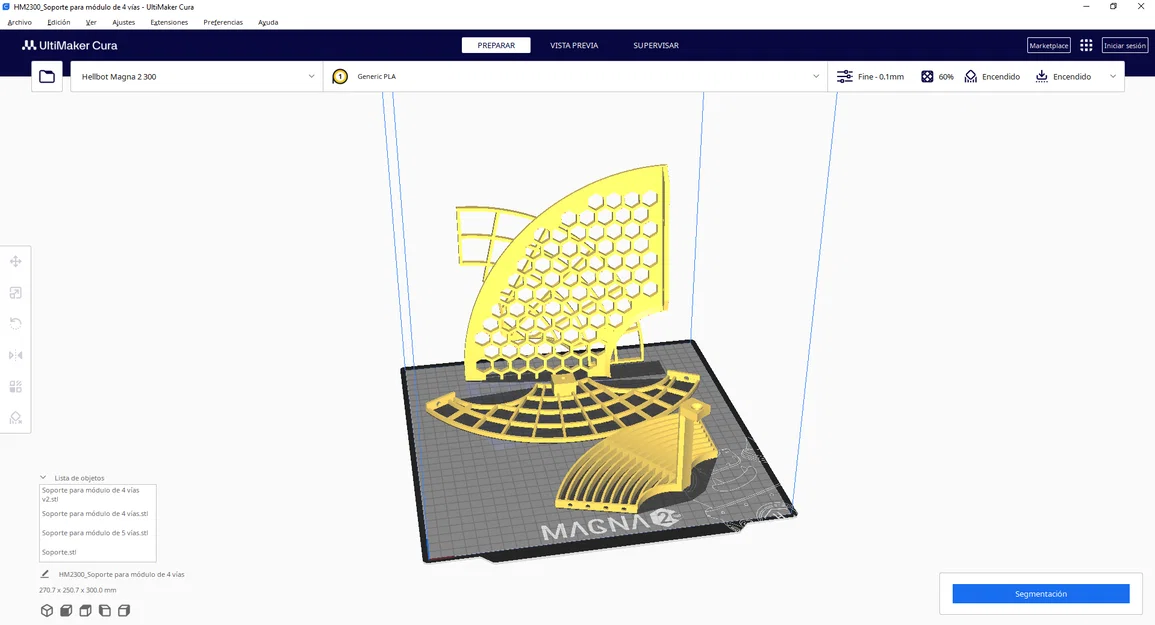
Task: Switch to 3D perspective view cube icon
Action: (x=47, y=610)
